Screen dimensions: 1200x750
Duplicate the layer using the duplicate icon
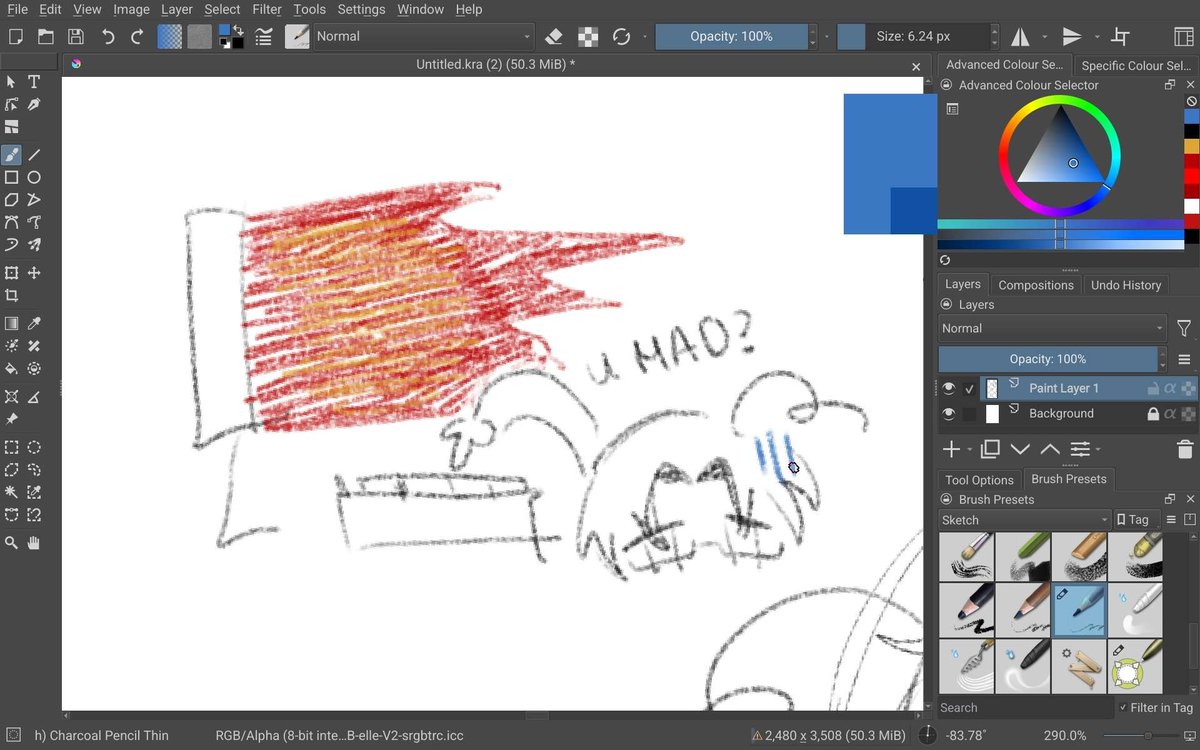pyautogui.click(x=990, y=450)
